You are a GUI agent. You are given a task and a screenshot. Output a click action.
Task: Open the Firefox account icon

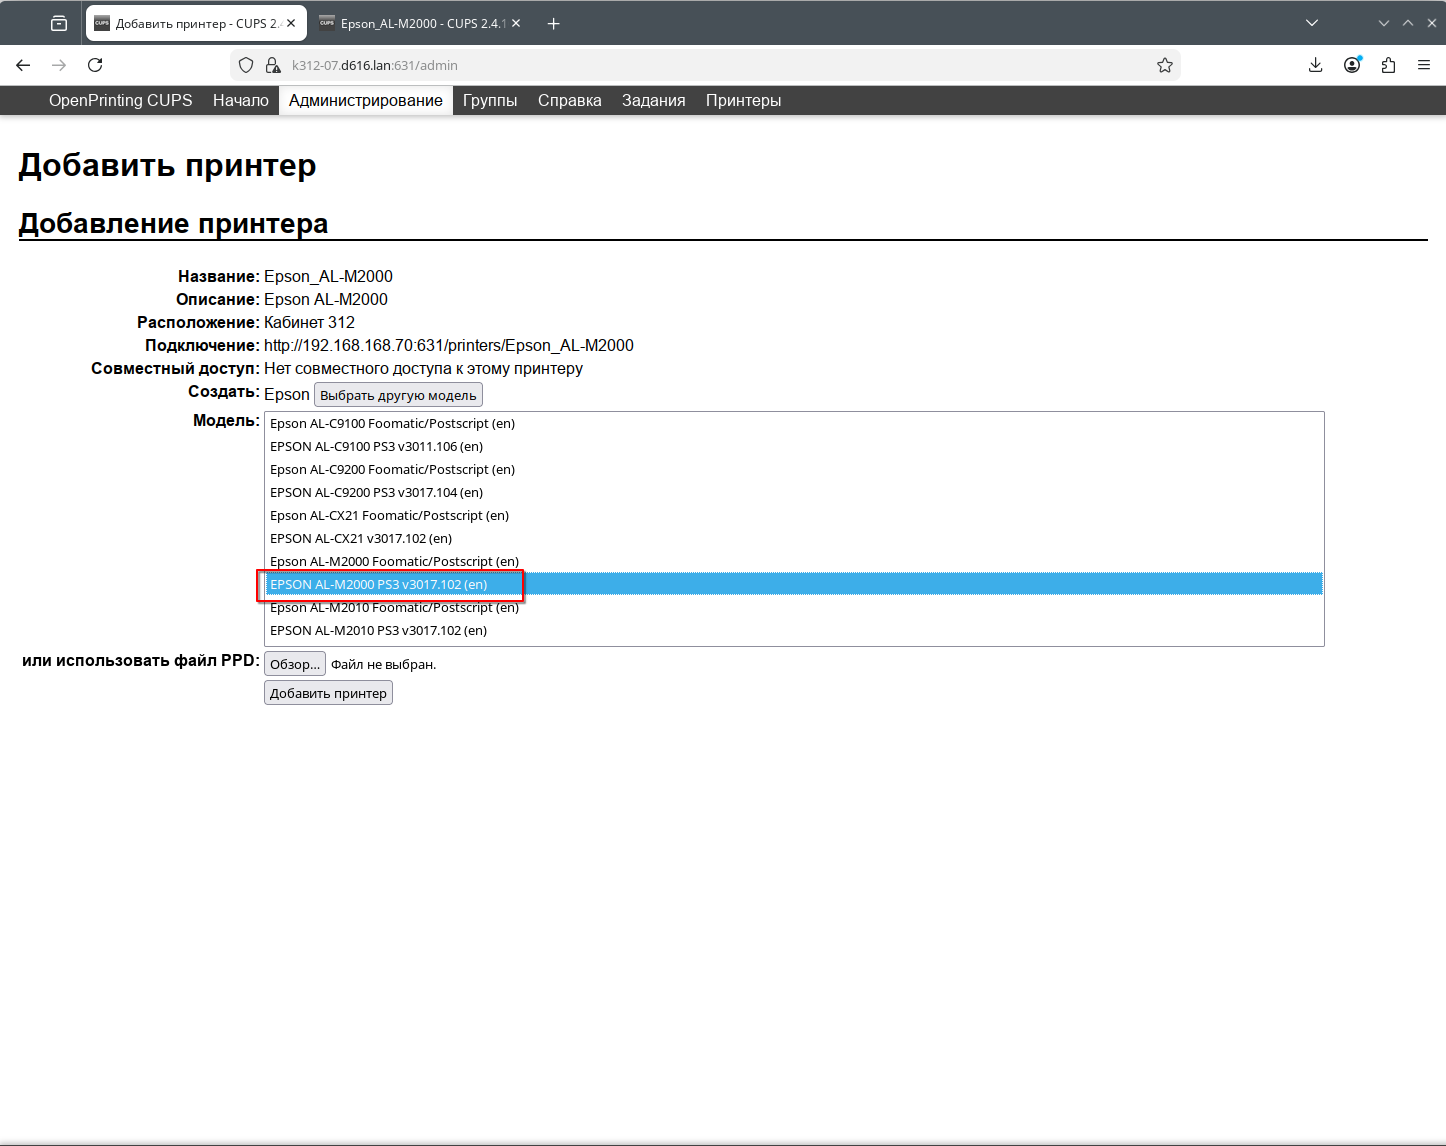[1352, 65]
